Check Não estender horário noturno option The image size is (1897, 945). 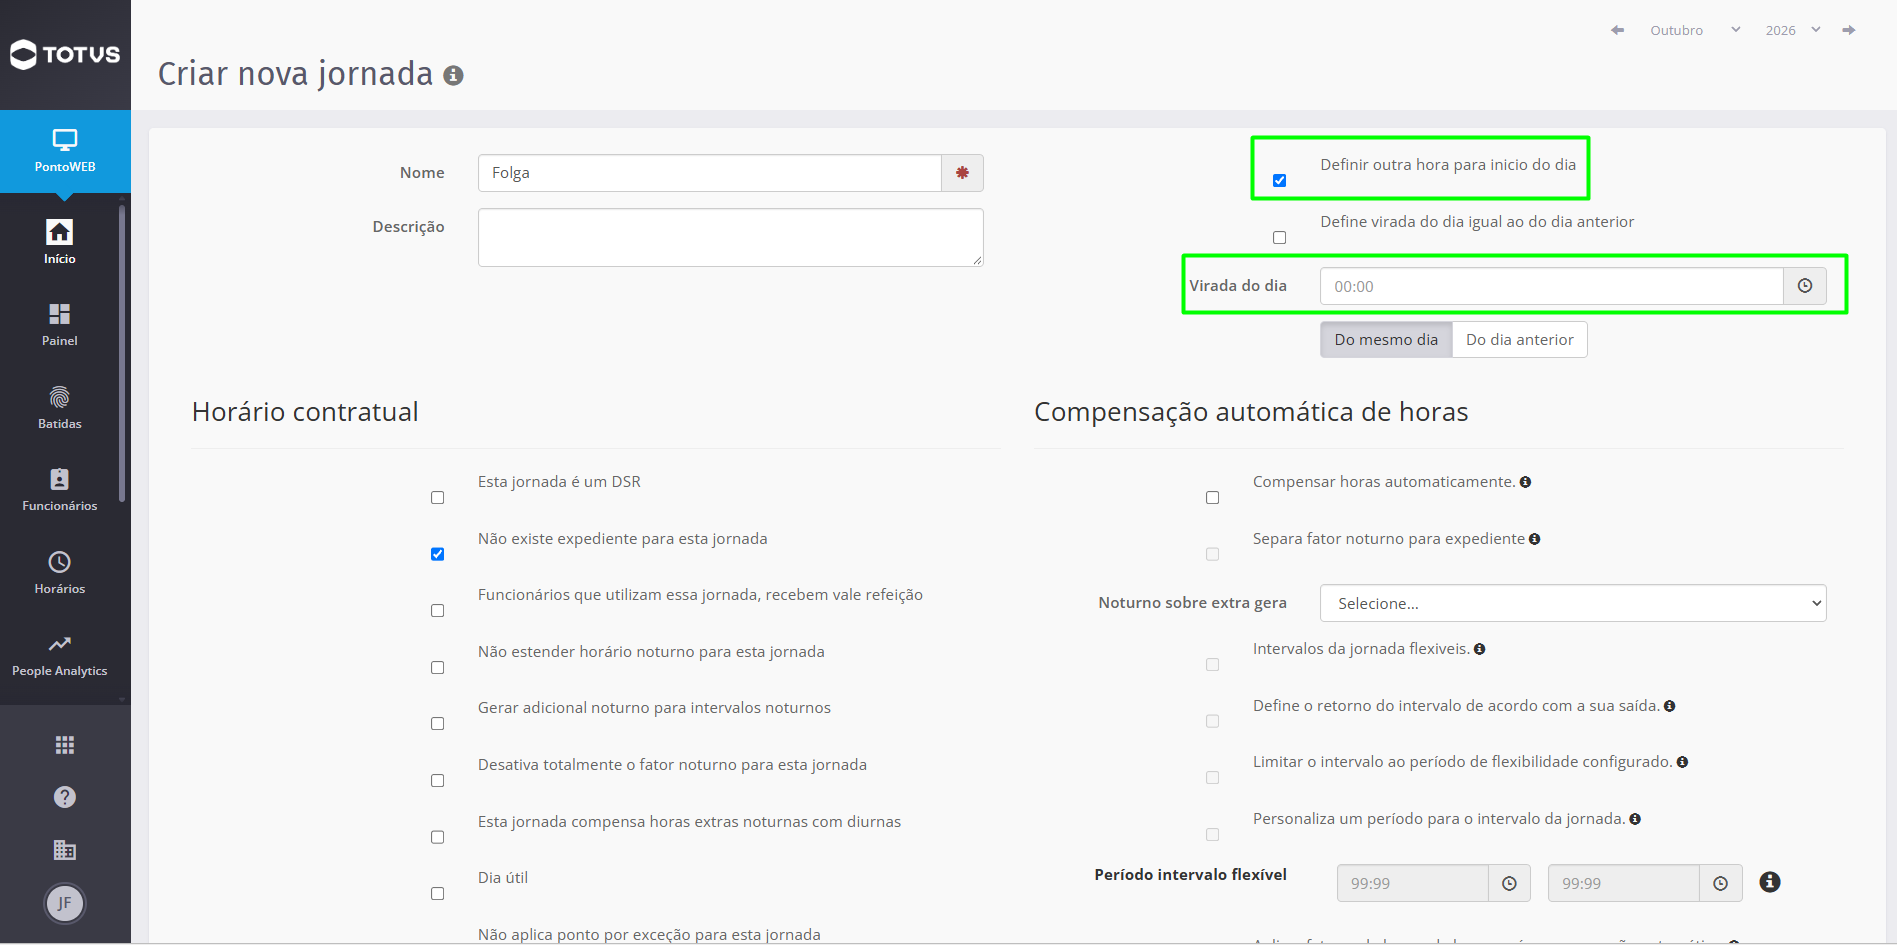(x=437, y=668)
